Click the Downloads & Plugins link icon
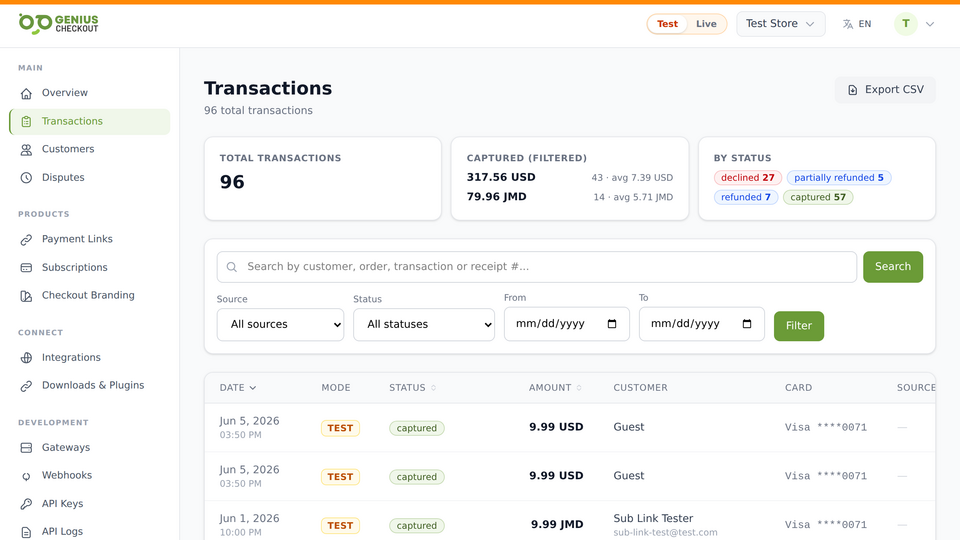 tap(26, 386)
